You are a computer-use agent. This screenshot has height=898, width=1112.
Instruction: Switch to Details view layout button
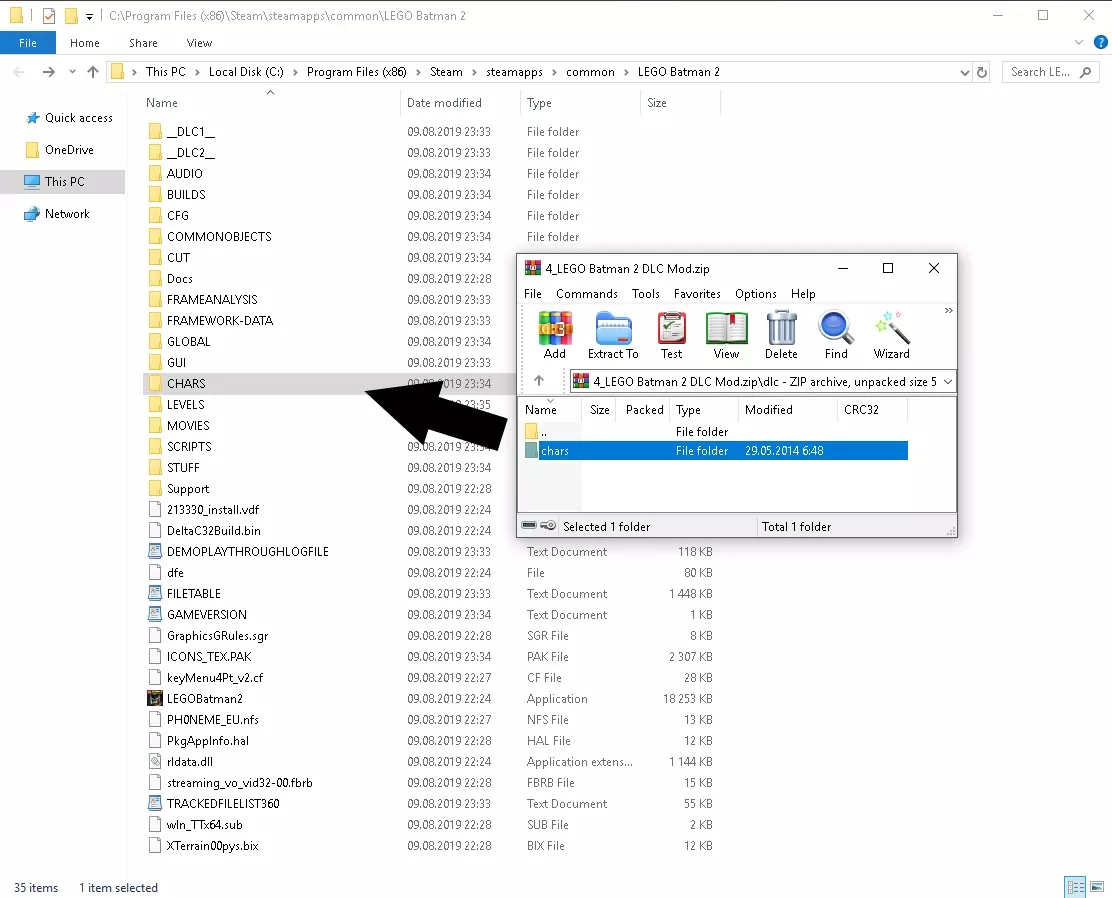click(x=1076, y=887)
